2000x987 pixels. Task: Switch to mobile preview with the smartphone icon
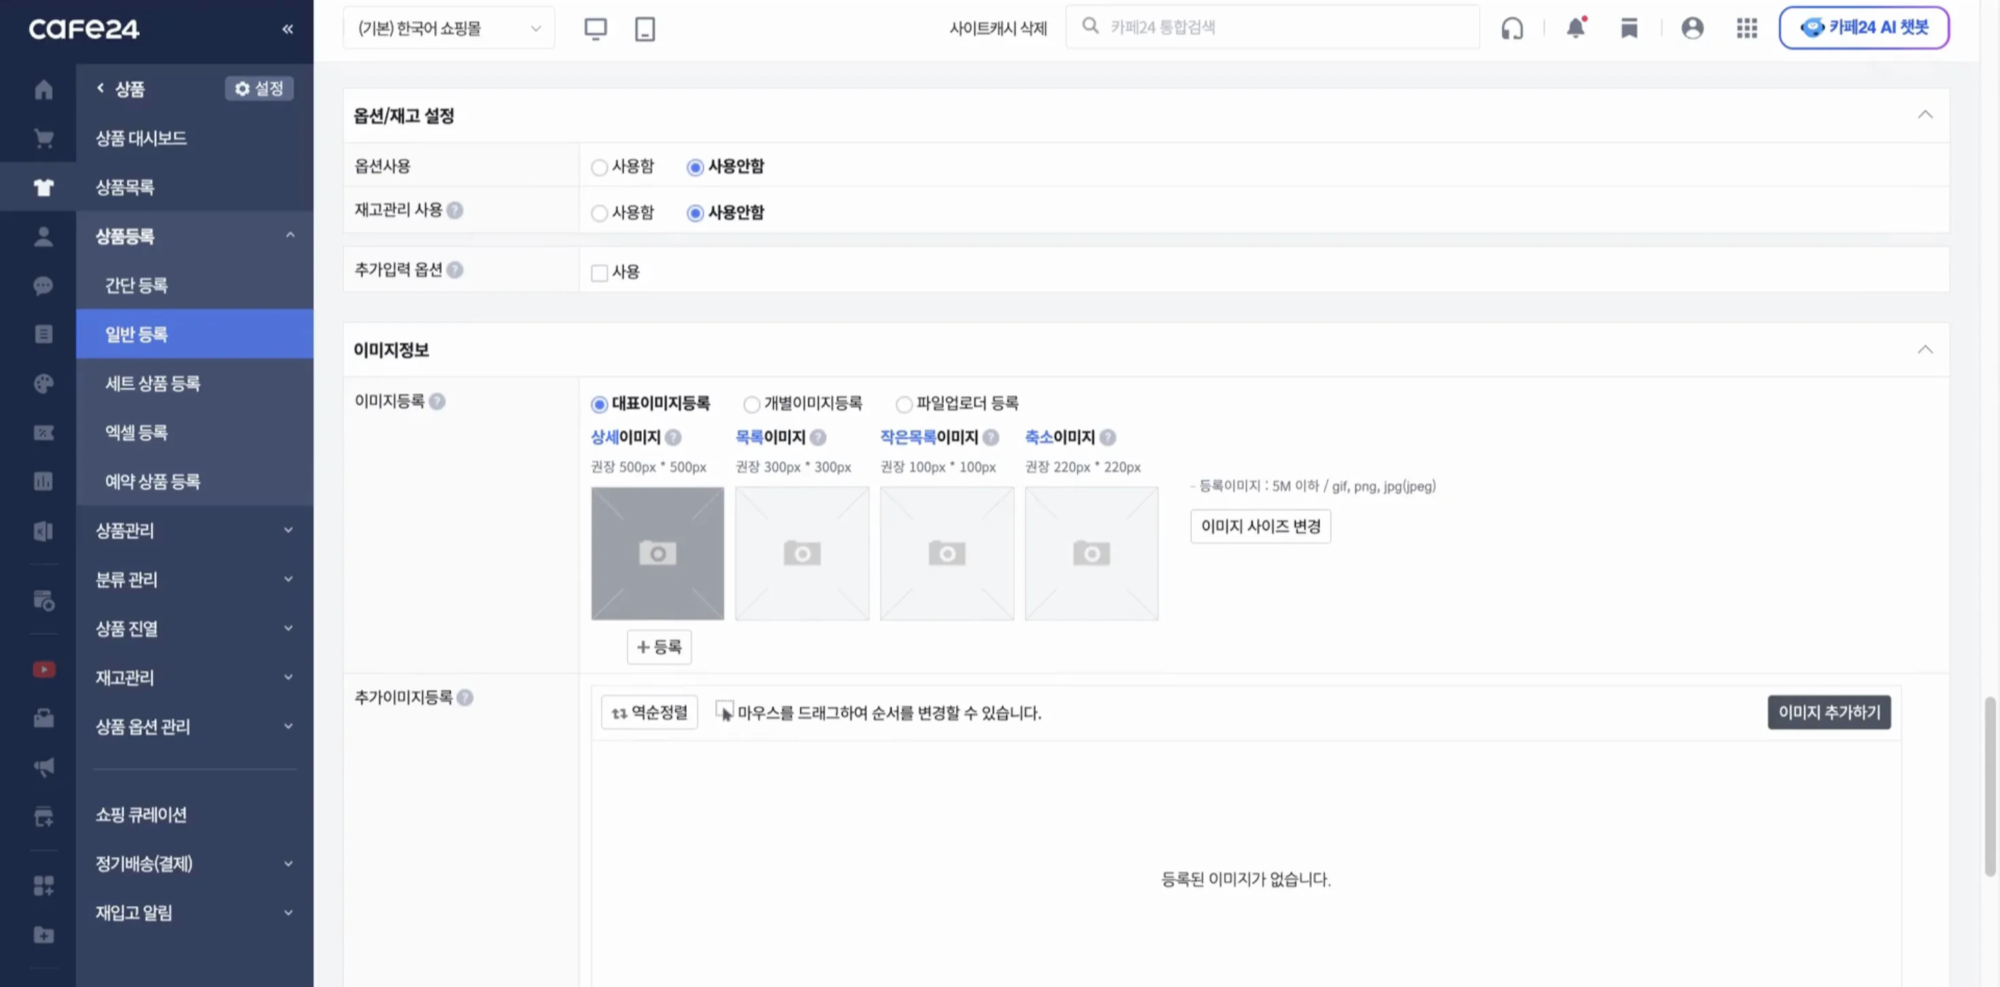(644, 28)
